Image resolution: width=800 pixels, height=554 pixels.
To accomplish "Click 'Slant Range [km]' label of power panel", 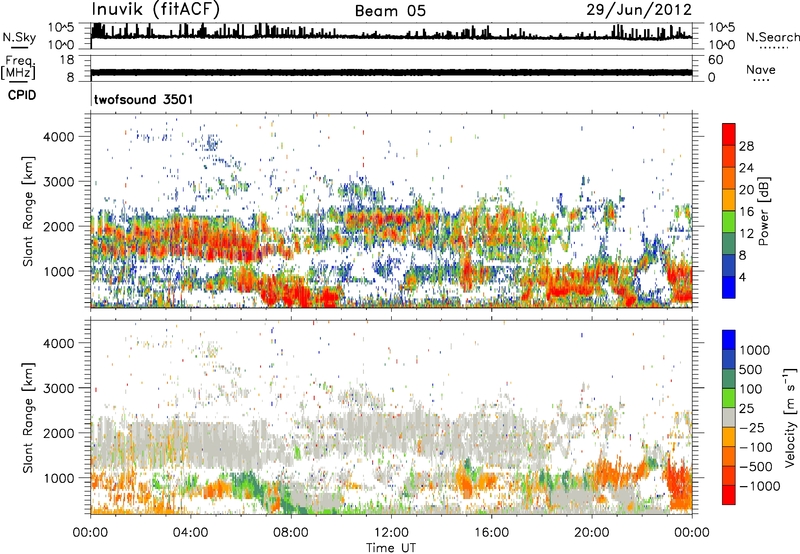I will click(28, 211).
